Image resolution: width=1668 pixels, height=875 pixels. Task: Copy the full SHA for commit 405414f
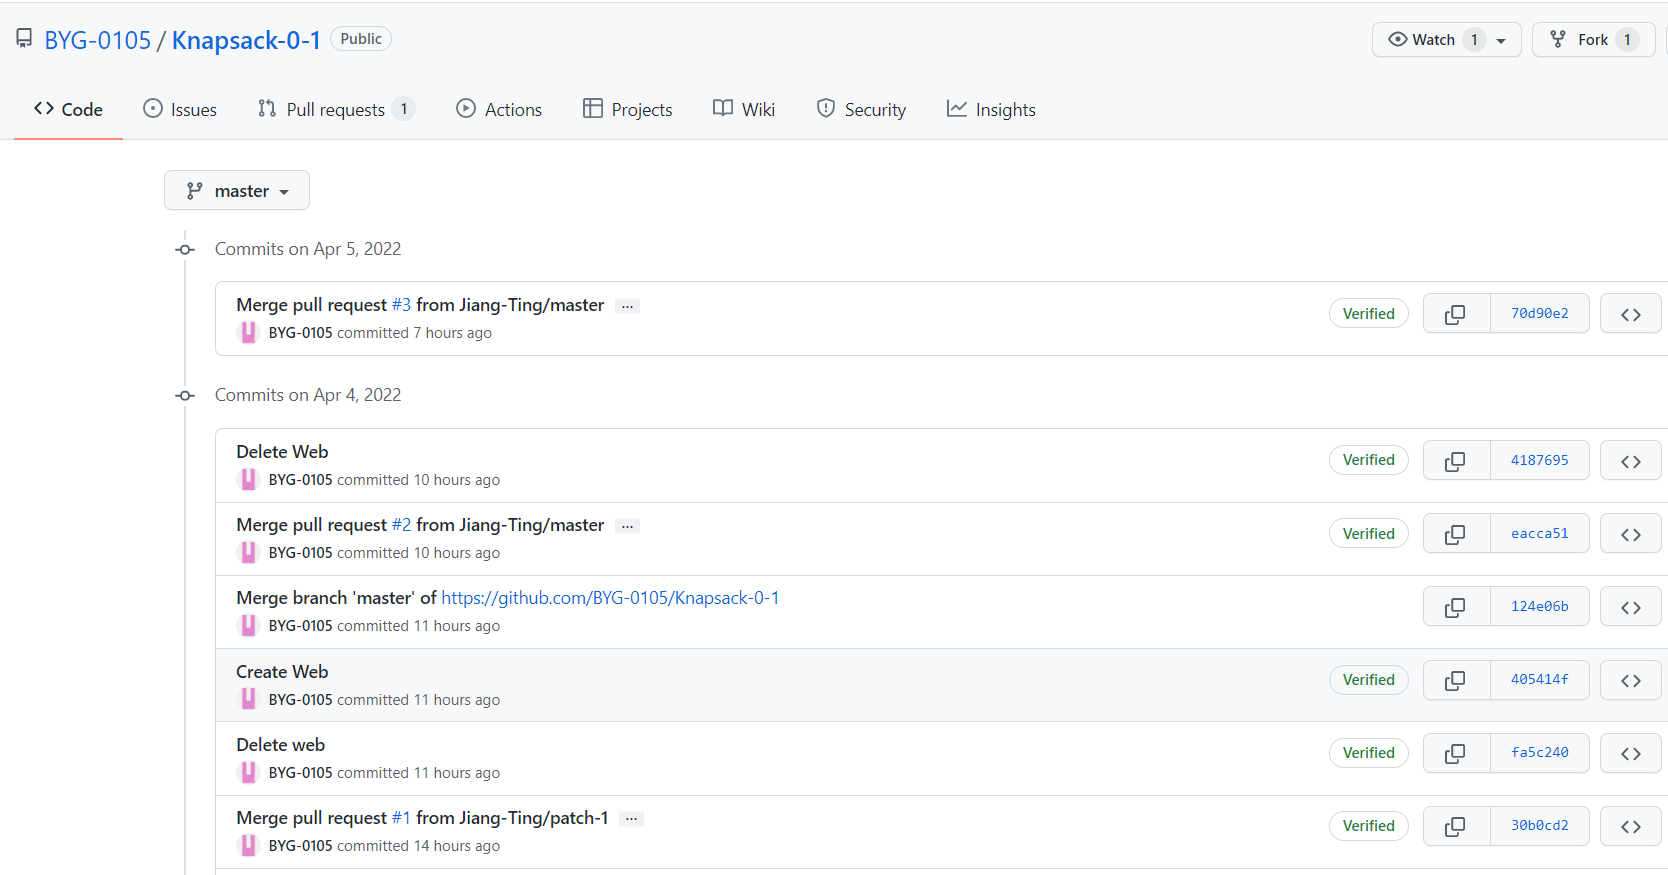click(x=1456, y=680)
